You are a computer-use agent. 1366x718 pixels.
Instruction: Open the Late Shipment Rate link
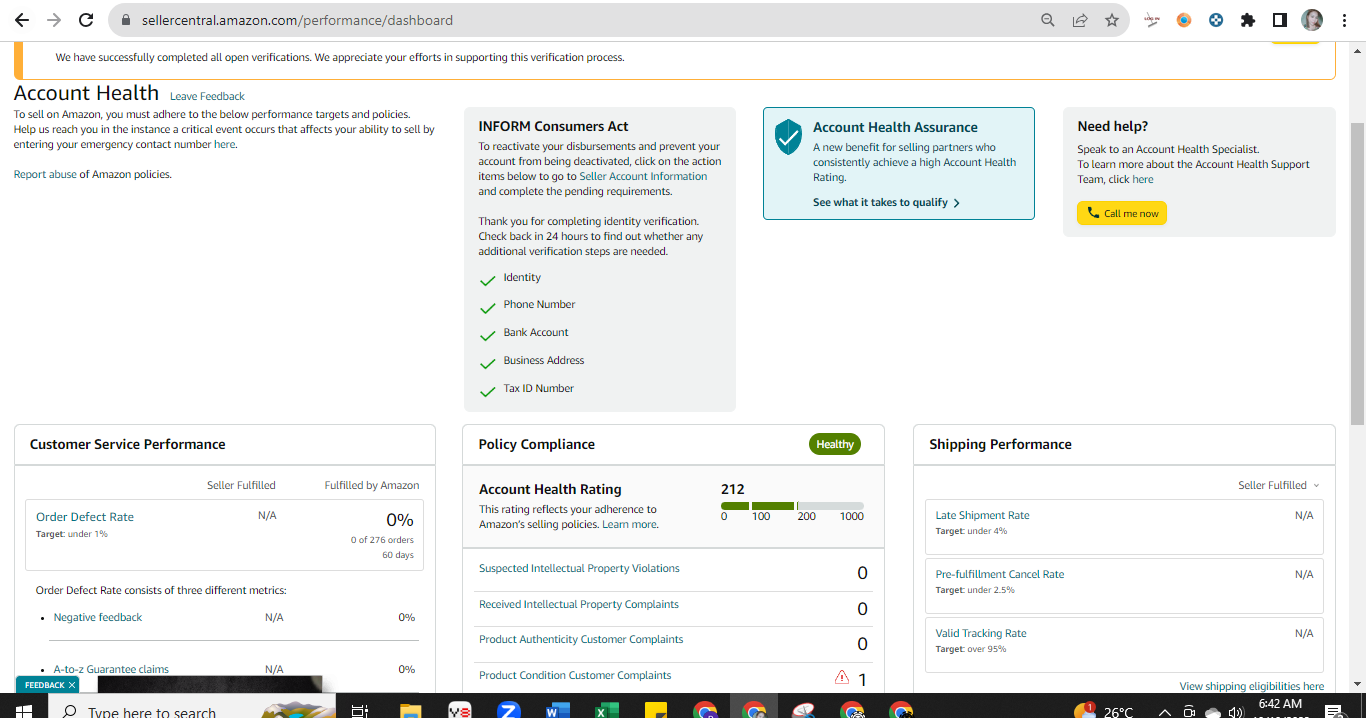[x=982, y=515]
